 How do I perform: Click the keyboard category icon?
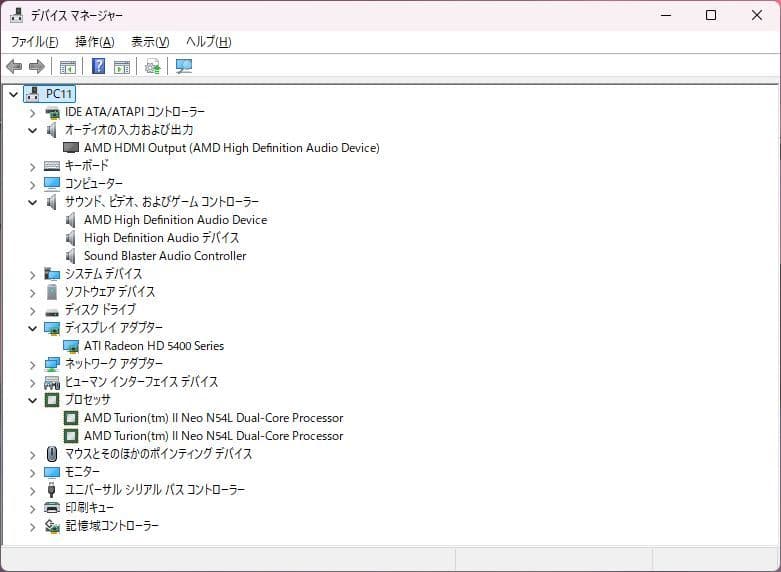click(52, 166)
